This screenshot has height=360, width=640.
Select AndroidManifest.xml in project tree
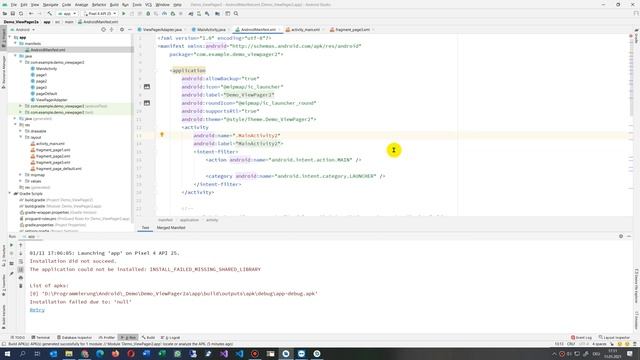48,50
